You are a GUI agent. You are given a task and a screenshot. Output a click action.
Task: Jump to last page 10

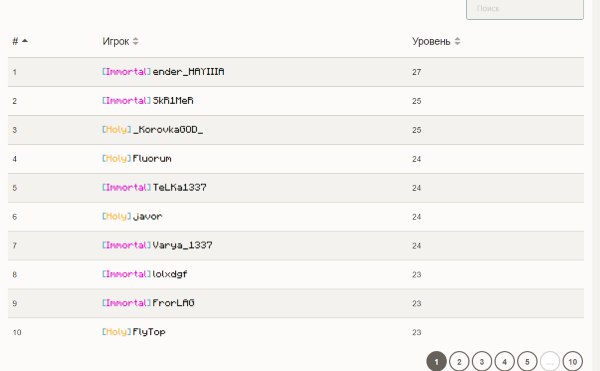coord(572,361)
